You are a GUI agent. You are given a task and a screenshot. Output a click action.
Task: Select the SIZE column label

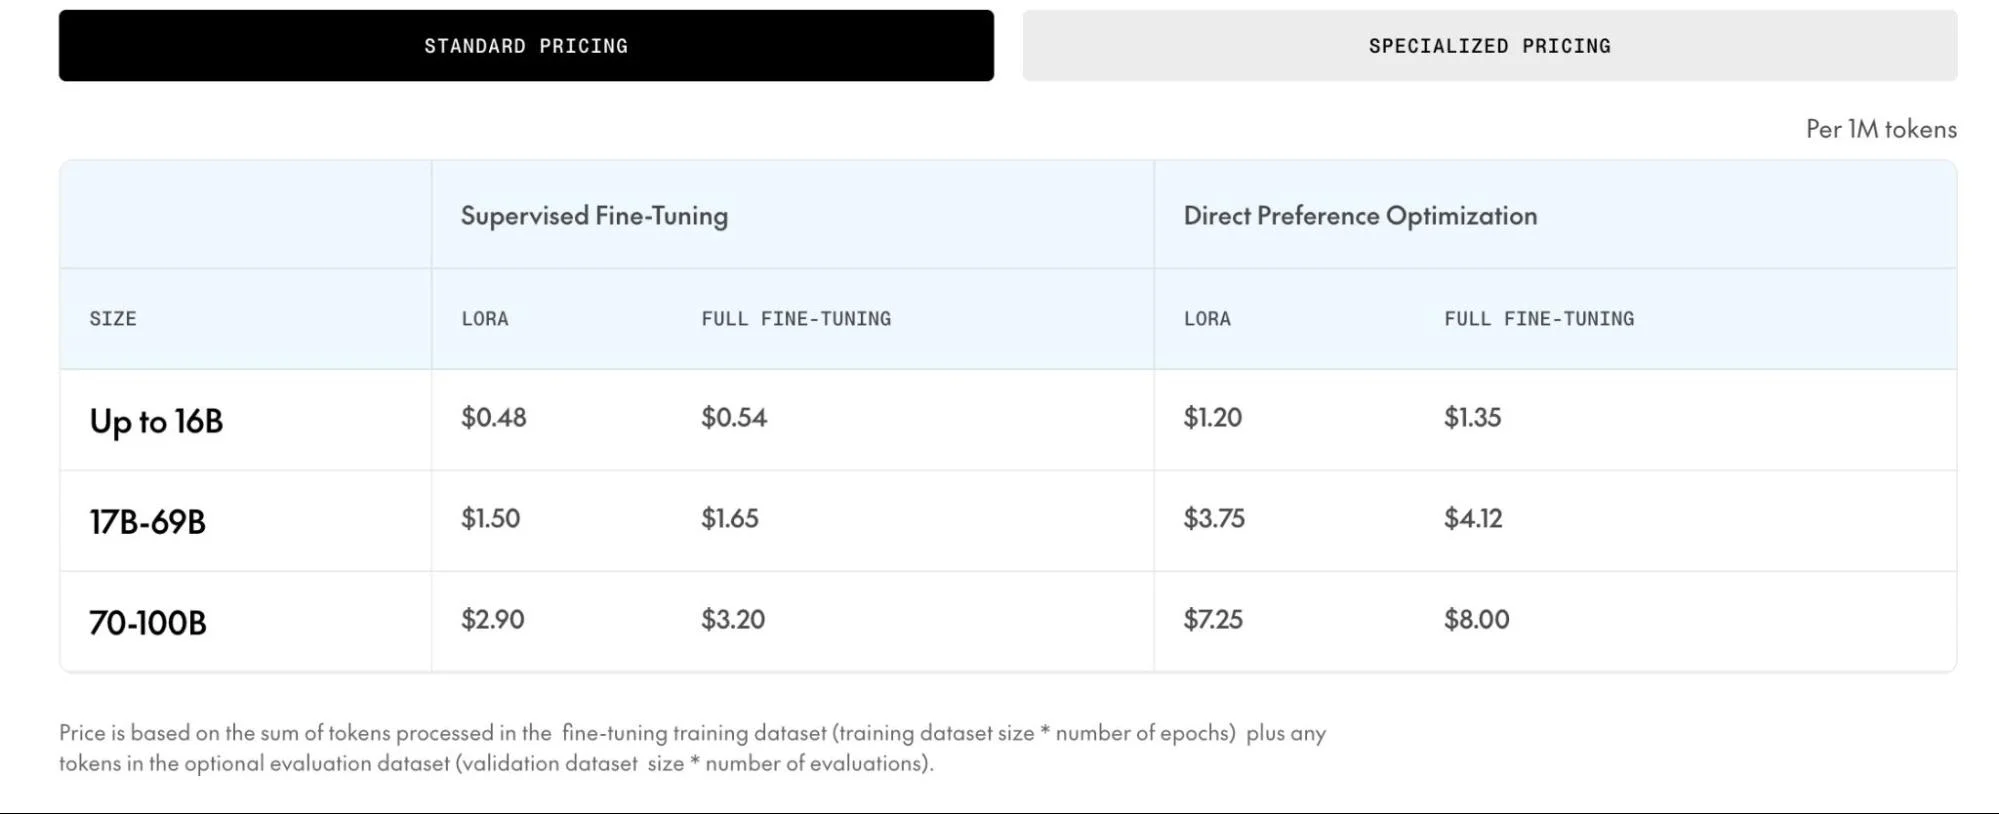(113, 319)
